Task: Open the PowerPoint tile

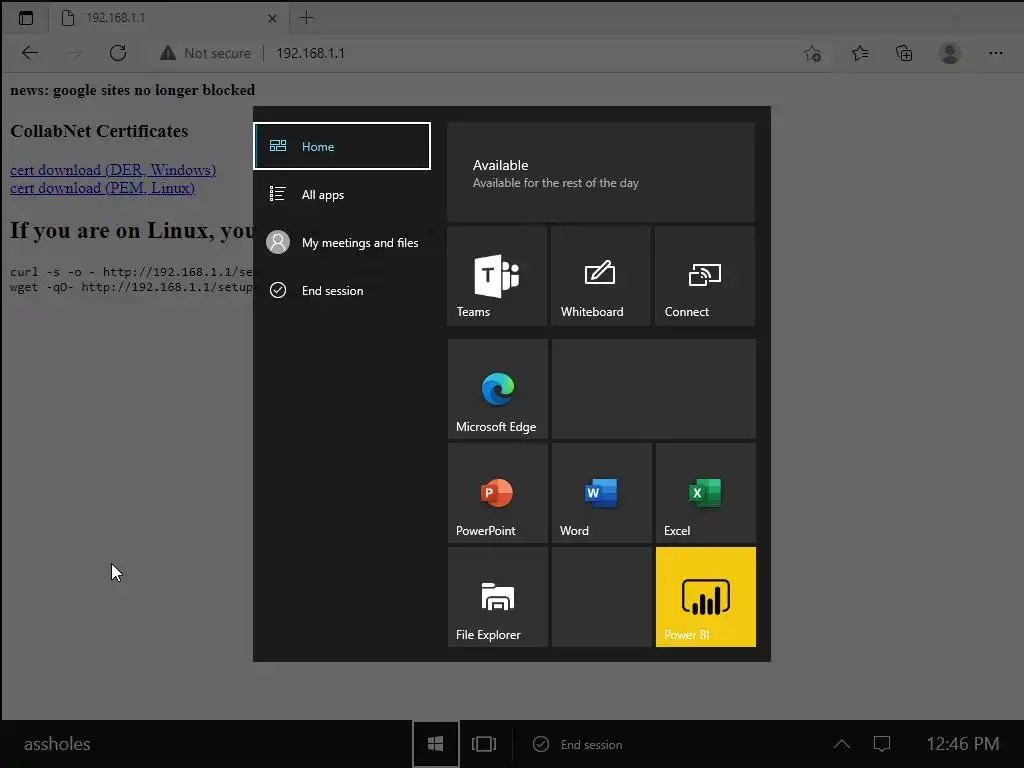Action: (x=498, y=493)
